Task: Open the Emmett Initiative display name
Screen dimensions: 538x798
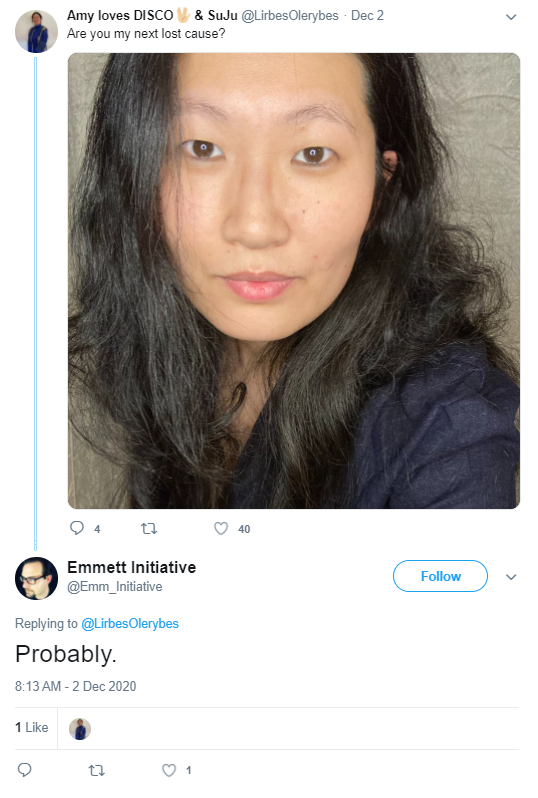Action: pyautogui.click(x=131, y=567)
